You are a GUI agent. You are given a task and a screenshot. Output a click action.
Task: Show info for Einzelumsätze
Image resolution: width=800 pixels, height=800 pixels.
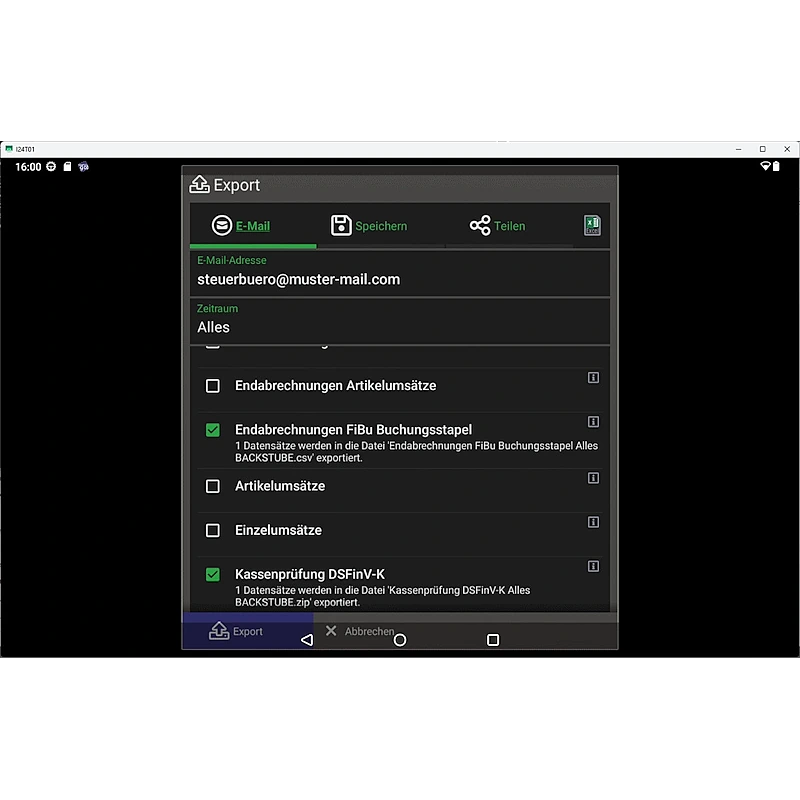[593, 522]
